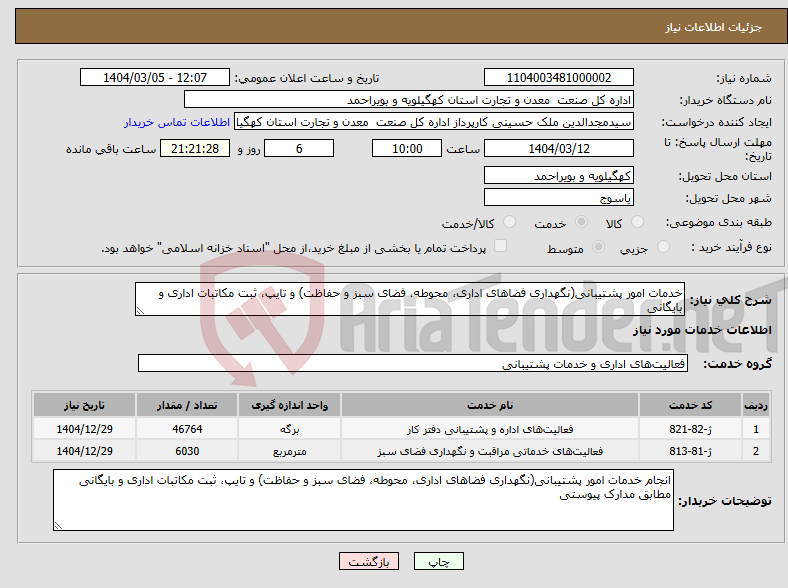Click the ساعت field showing 10:00

pyautogui.click(x=407, y=148)
